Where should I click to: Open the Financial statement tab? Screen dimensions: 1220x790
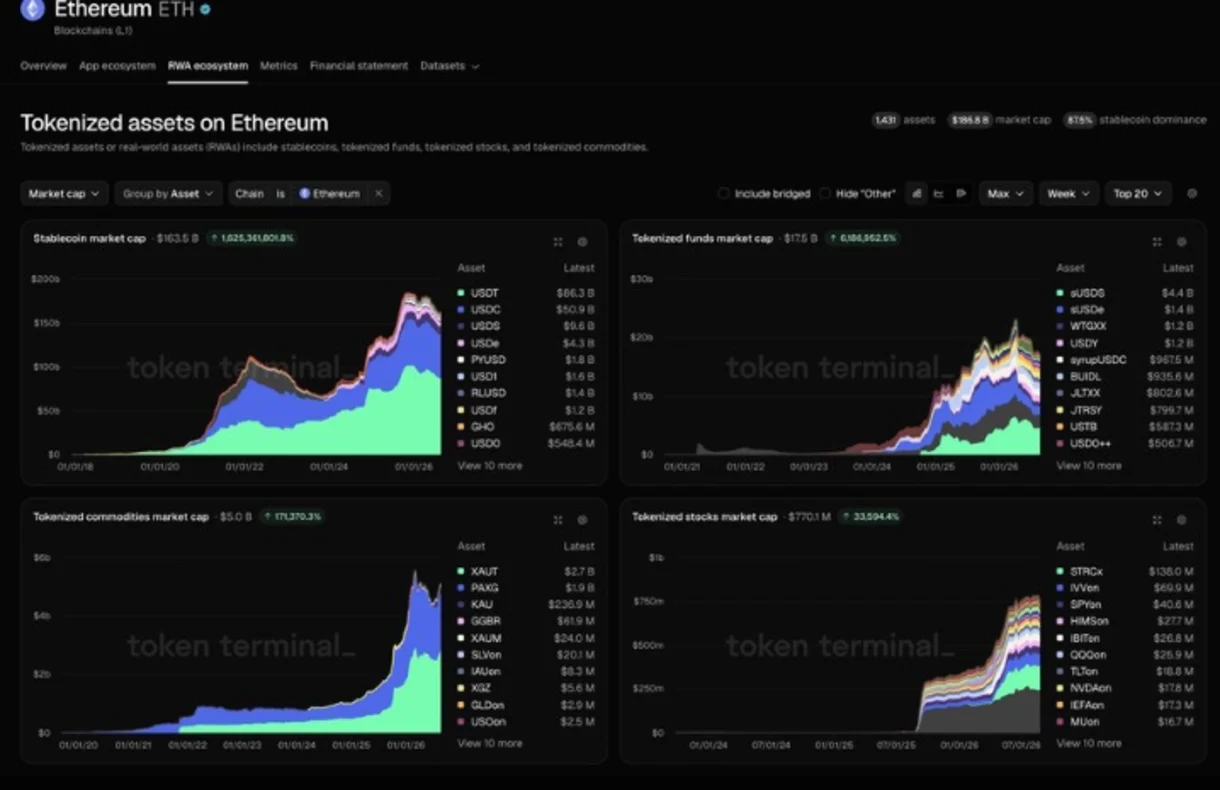[358, 66]
